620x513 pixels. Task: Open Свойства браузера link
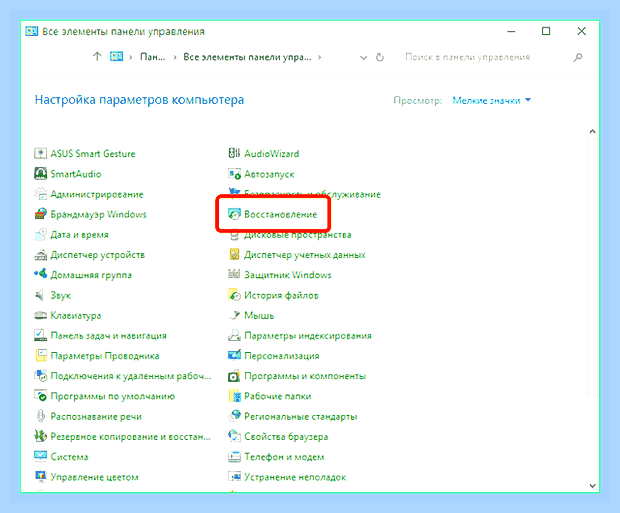point(286,437)
